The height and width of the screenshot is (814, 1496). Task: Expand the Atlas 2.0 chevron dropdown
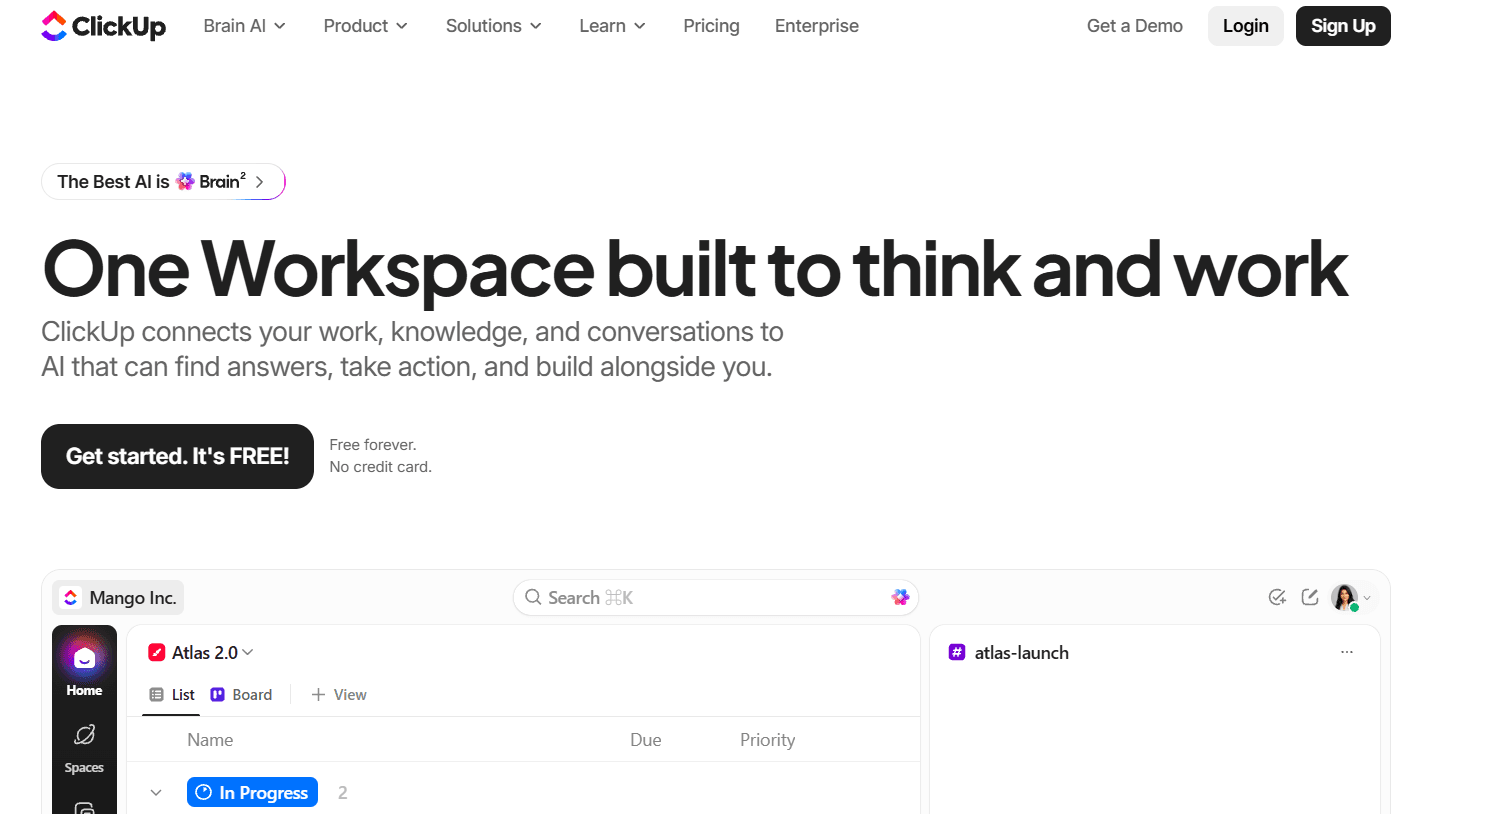248,652
